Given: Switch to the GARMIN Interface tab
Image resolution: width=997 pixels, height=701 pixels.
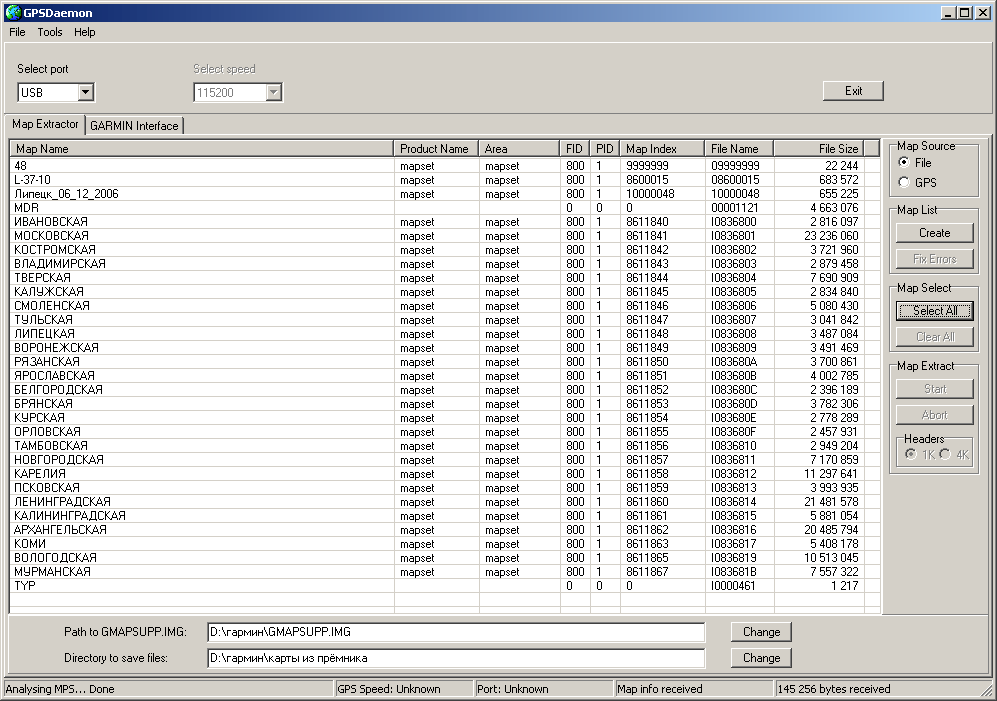Looking at the screenshot, I should (x=134, y=126).
